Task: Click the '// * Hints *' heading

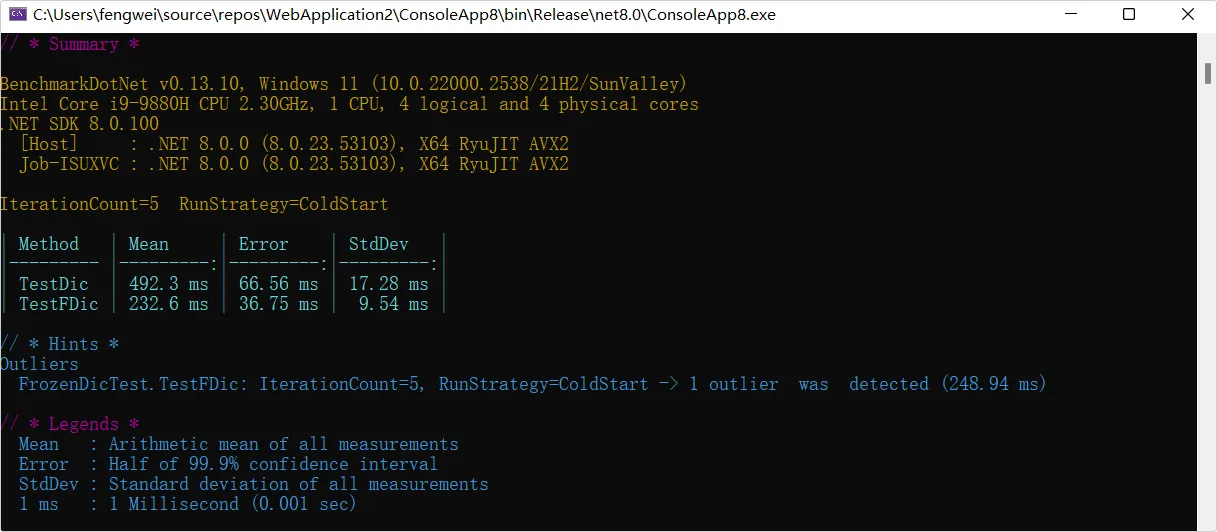Action: click(x=60, y=344)
